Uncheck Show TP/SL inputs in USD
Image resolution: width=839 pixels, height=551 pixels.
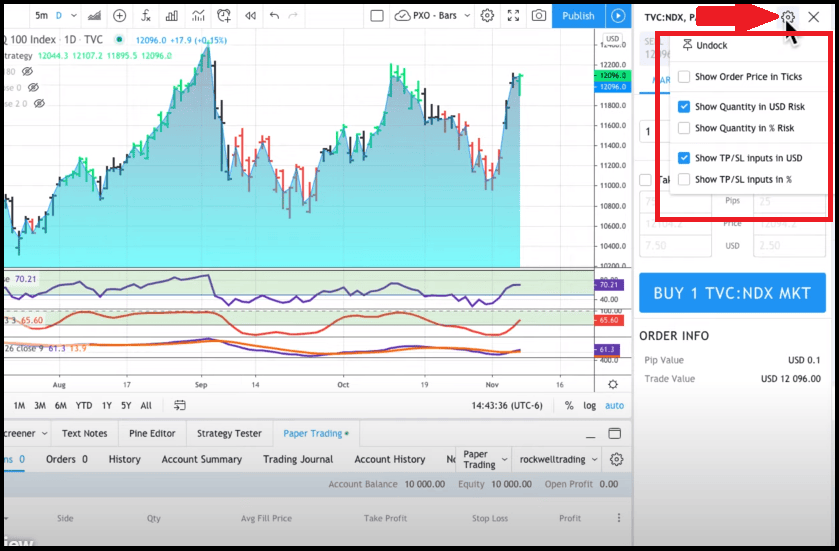pyautogui.click(x=684, y=158)
